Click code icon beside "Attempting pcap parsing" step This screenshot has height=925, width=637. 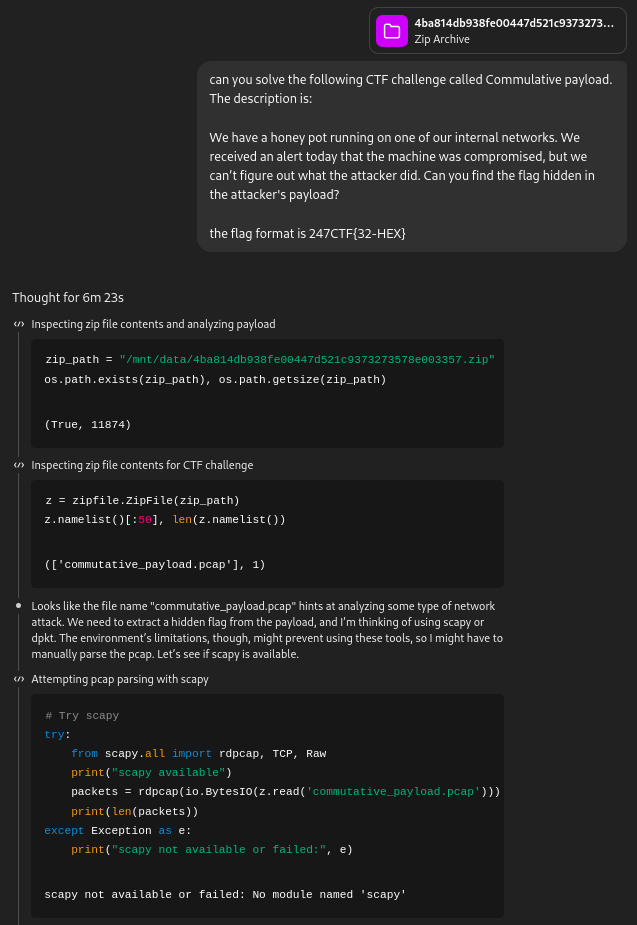coord(18,679)
